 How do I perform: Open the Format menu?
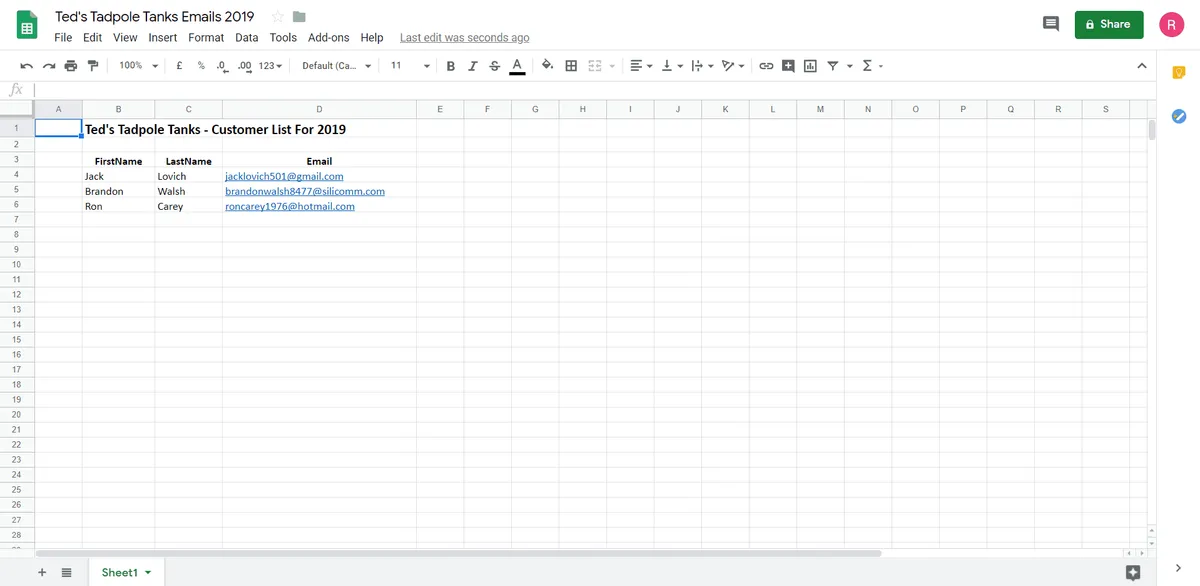click(x=206, y=37)
